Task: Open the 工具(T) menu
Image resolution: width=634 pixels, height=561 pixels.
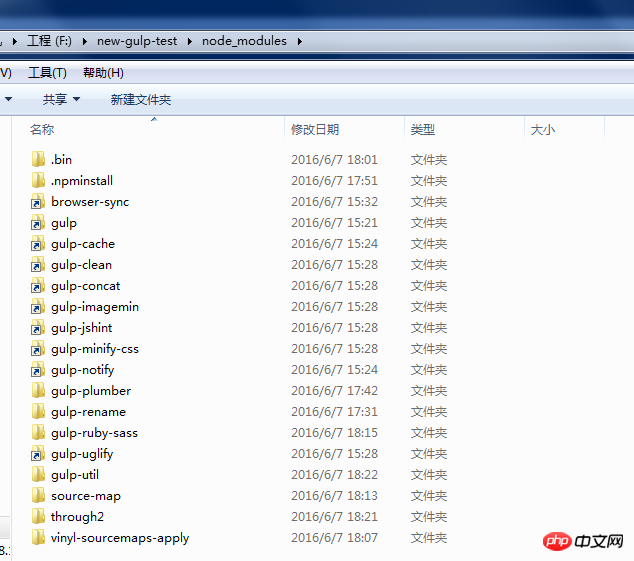Action: point(47,73)
